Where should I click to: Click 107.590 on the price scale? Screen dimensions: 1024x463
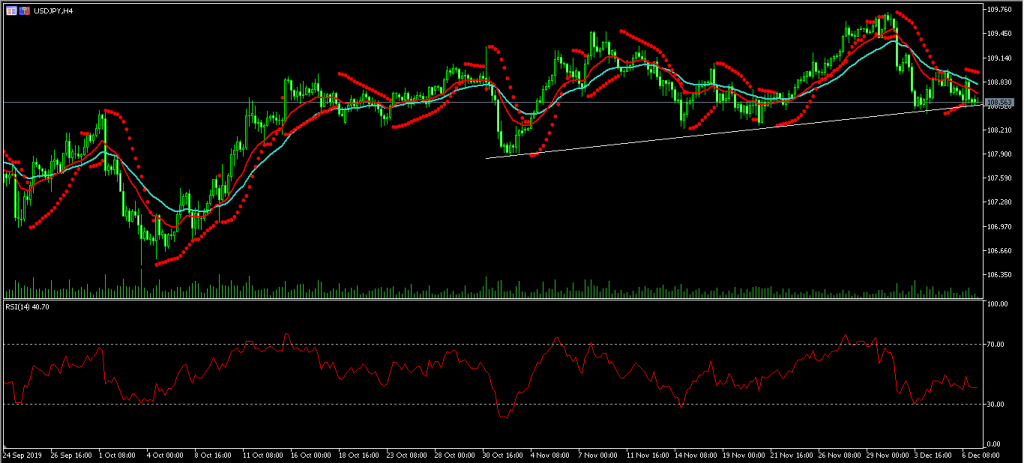pos(1001,178)
